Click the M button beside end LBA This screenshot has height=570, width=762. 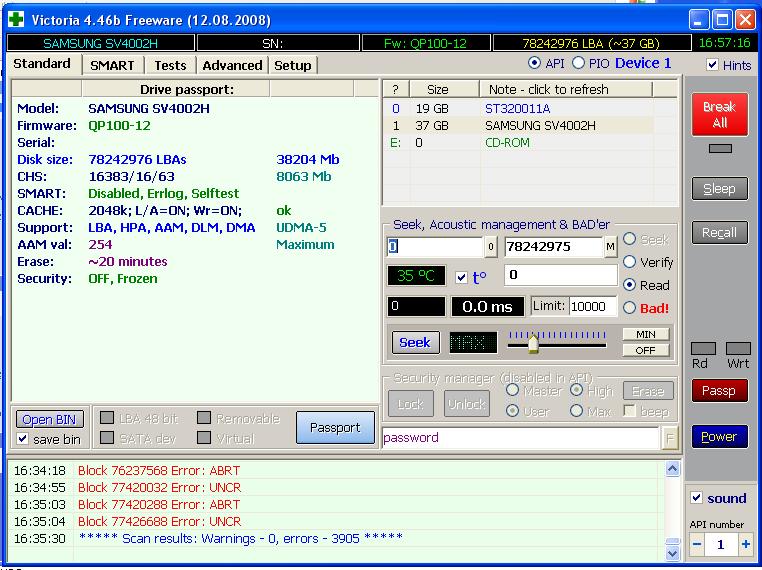[610, 247]
